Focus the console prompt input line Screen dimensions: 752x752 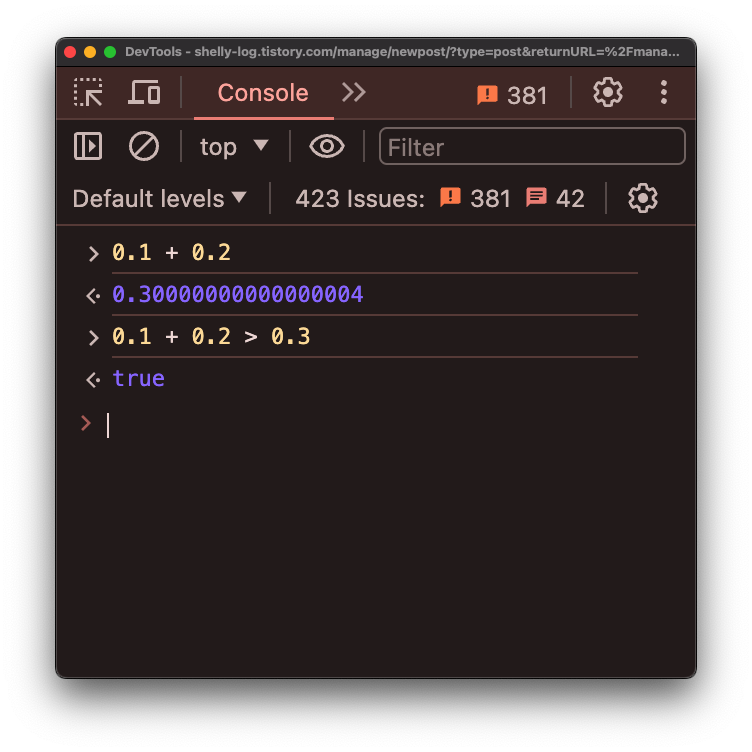tap(374, 425)
